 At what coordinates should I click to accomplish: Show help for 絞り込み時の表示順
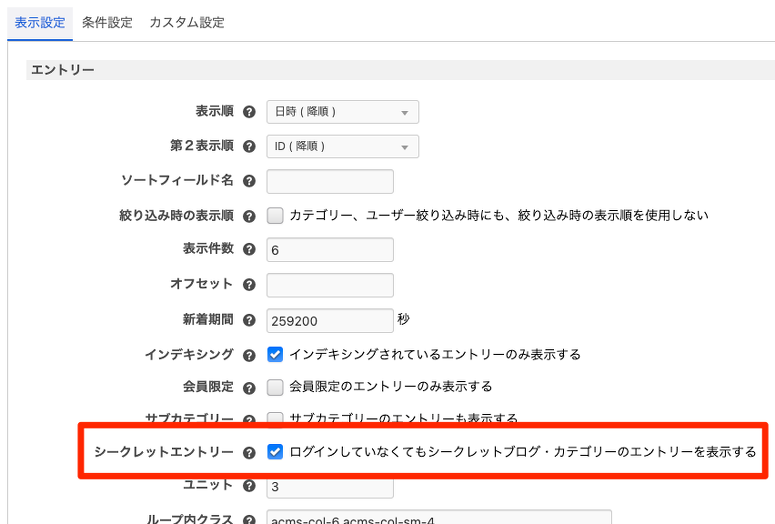249,215
